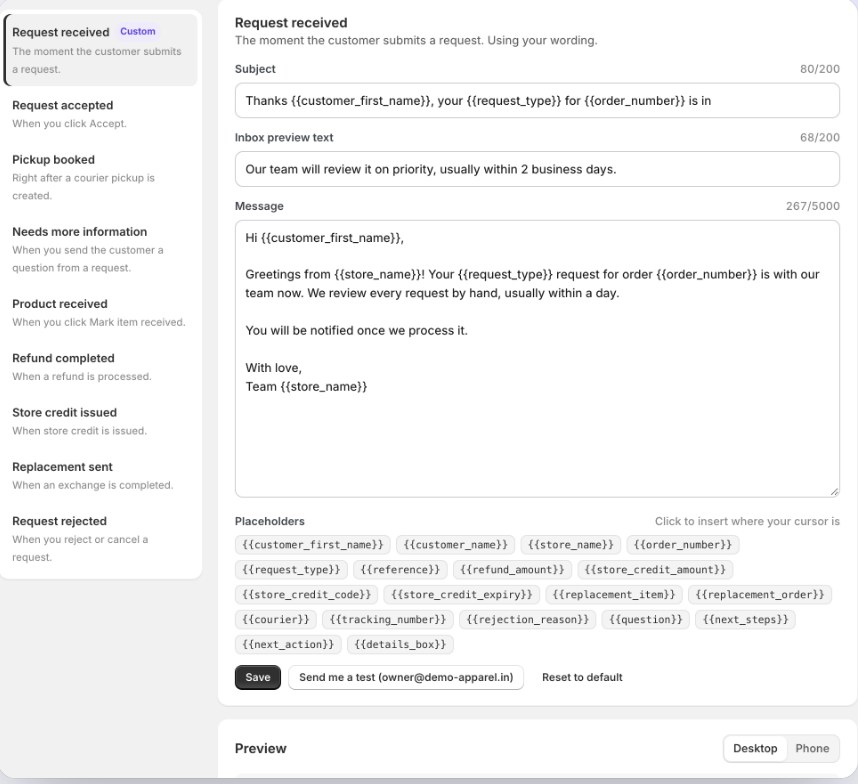858x784 pixels.
Task: Insert the {{customer_name}} placeholder chip
Action: click(x=455, y=545)
